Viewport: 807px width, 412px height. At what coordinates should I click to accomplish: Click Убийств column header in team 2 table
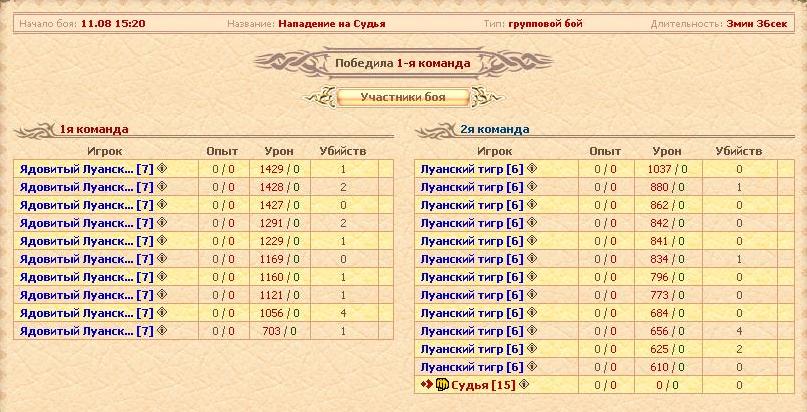[739, 151]
